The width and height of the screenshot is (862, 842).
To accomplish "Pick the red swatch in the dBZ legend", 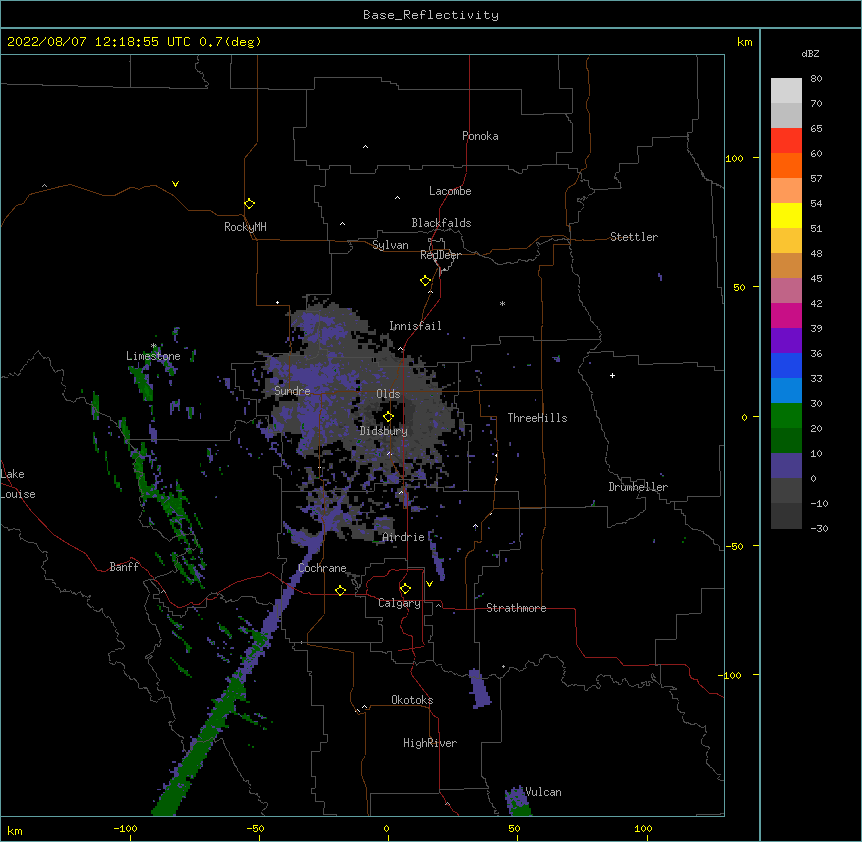I will point(786,141).
